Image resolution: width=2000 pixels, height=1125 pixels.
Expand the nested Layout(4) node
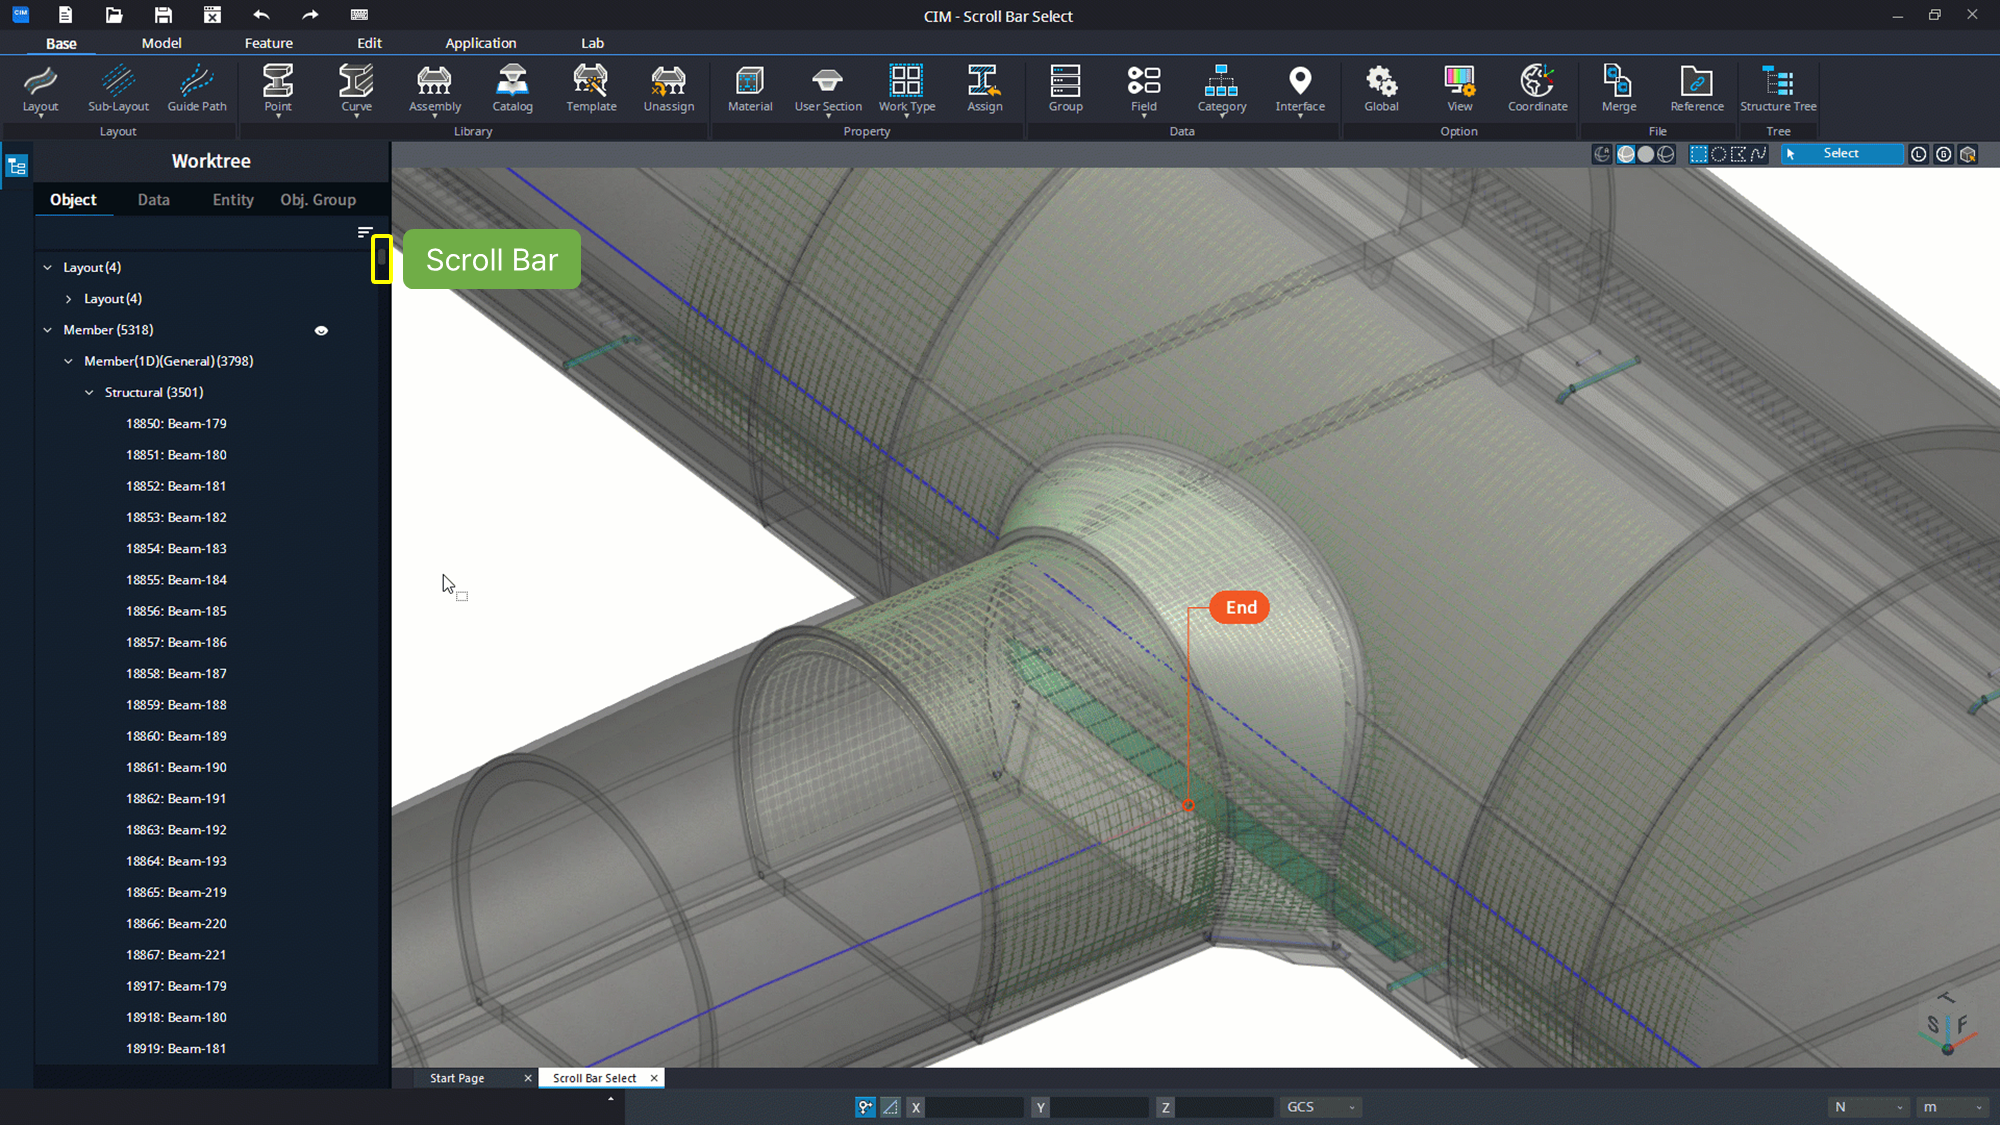point(68,299)
